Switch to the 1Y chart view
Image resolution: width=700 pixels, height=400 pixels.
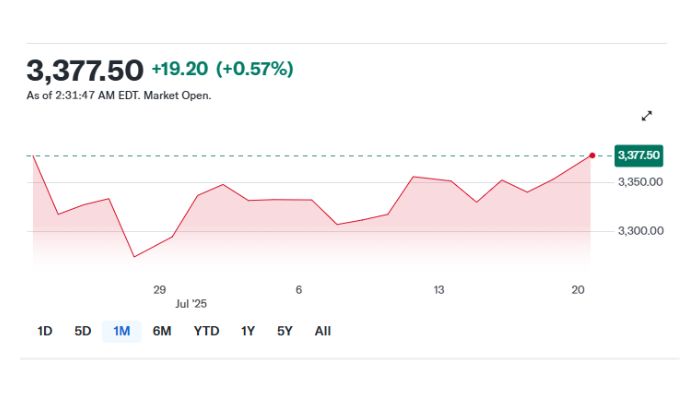coord(248,331)
